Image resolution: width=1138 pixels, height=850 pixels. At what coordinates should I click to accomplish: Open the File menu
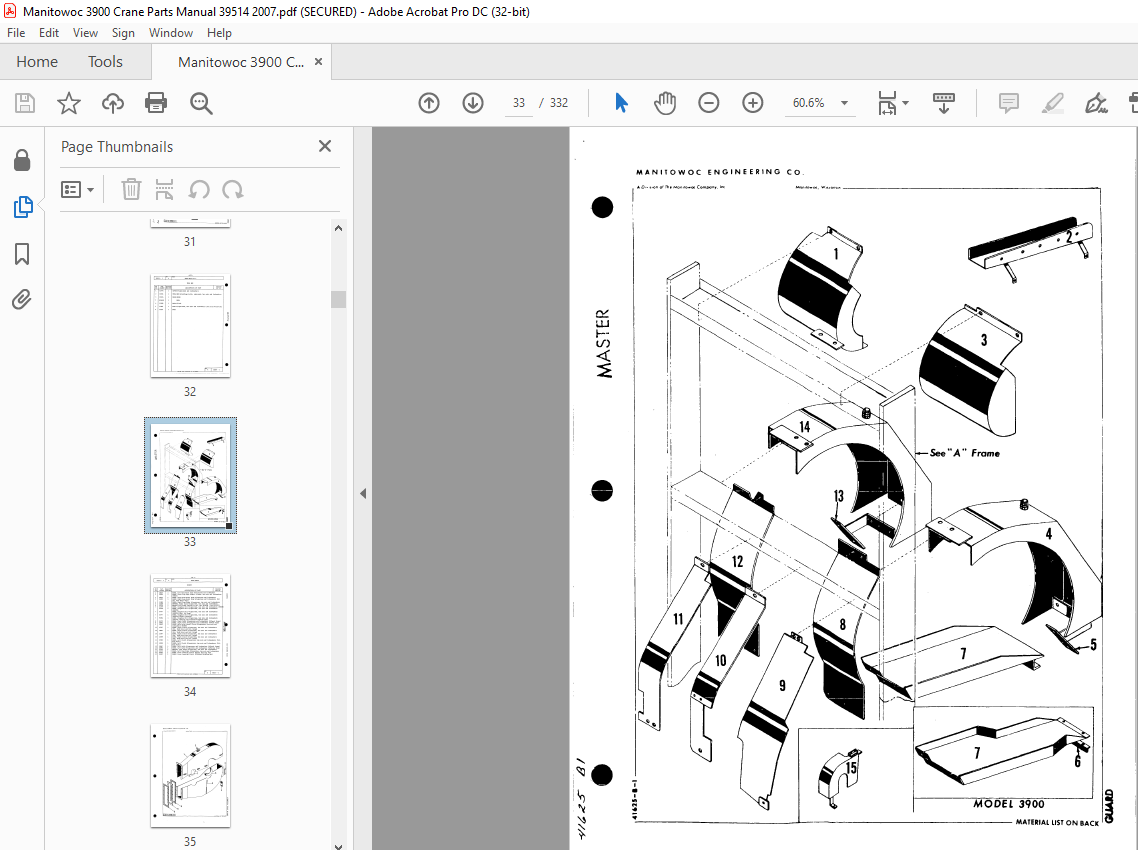click(x=16, y=33)
